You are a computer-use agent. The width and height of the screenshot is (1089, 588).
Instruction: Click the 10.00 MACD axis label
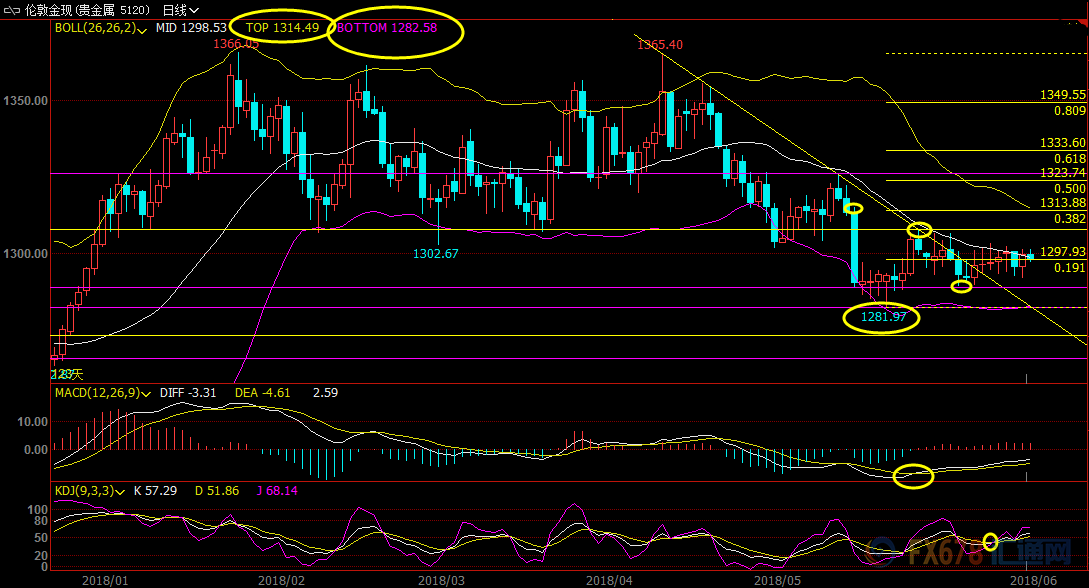(32, 421)
